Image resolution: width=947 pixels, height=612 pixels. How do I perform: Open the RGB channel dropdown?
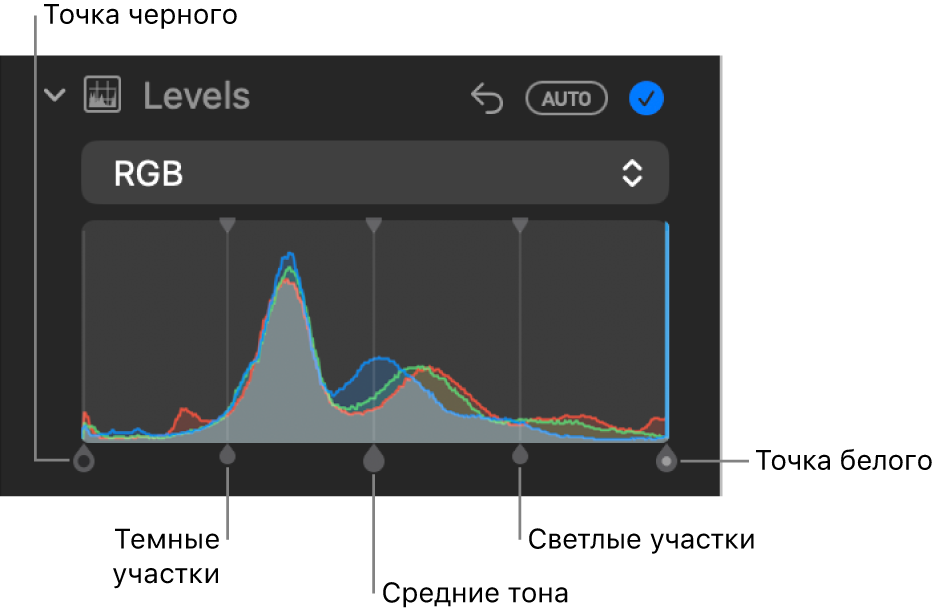pyautogui.click(x=375, y=173)
